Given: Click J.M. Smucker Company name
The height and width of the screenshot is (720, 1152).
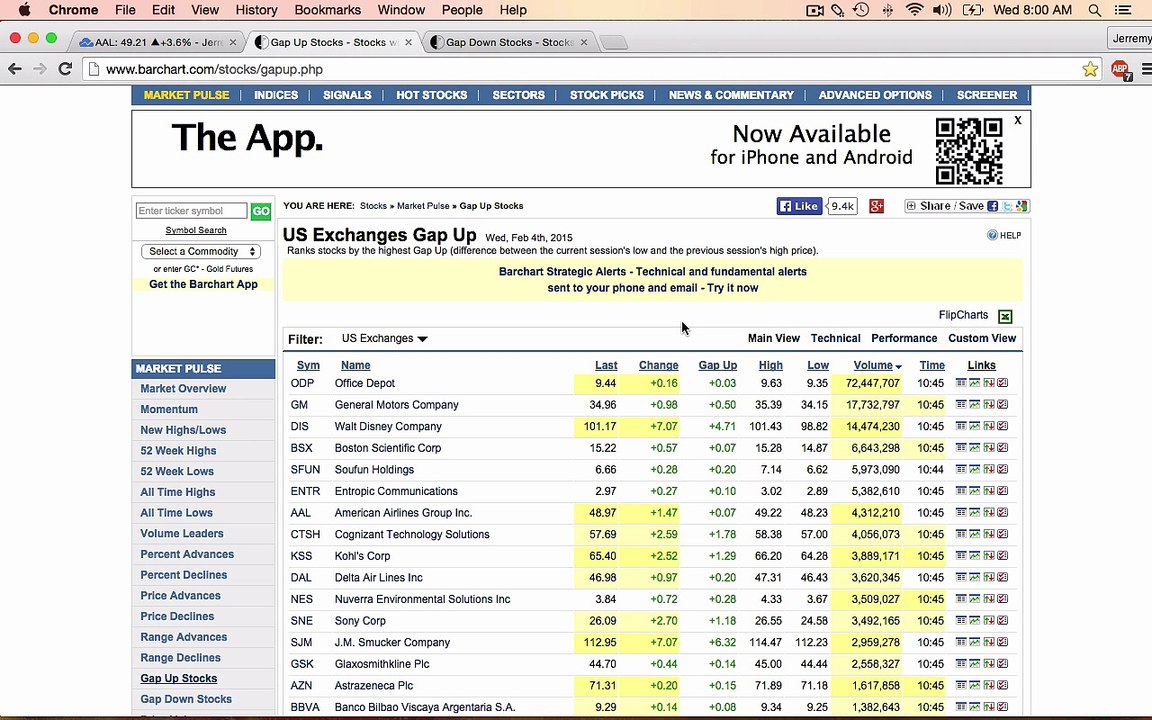Looking at the screenshot, I should tap(392, 642).
